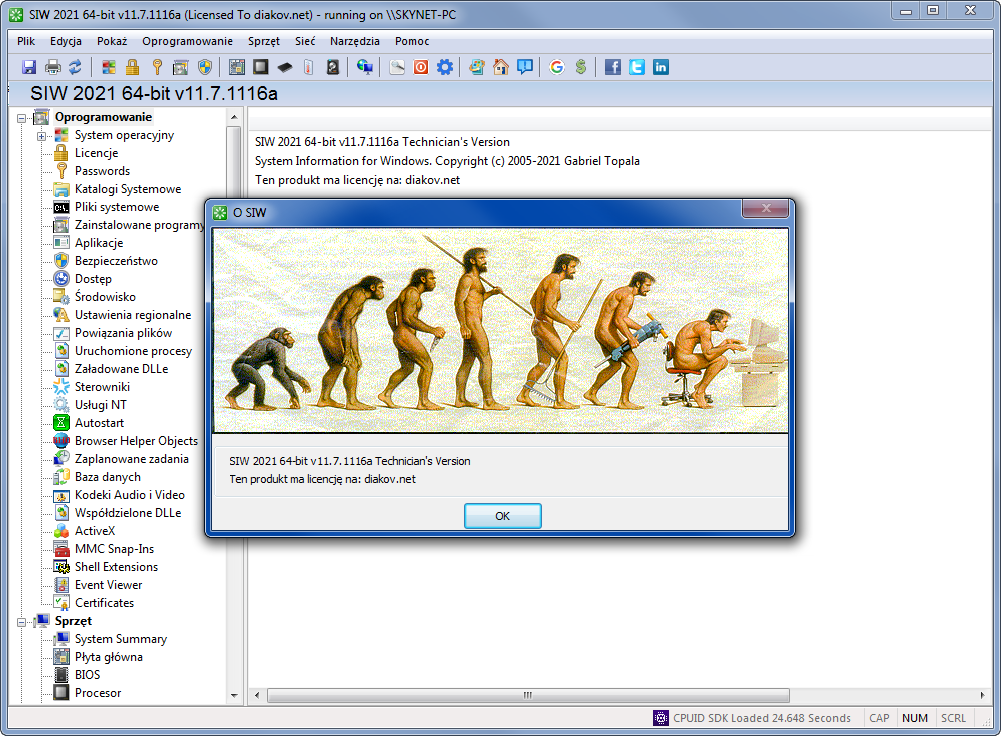The height and width of the screenshot is (736, 1001).
Task: Select Licencje in the tree
Action: pos(96,153)
